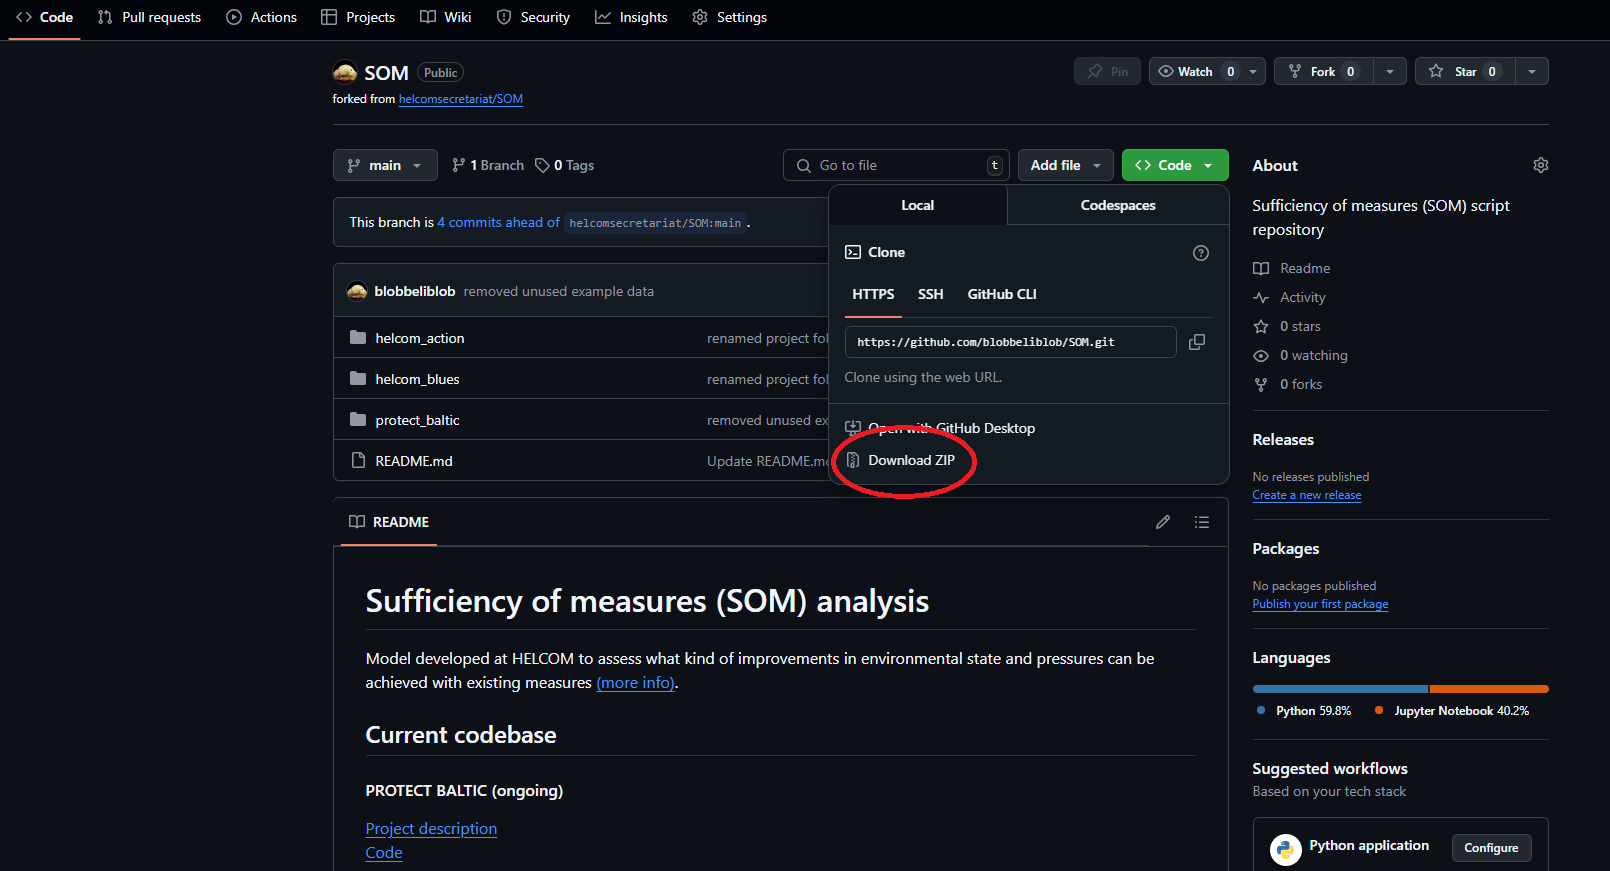Image resolution: width=1610 pixels, height=871 pixels.
Task: Open the protect_baltic folder
Action: pos(417,420)
